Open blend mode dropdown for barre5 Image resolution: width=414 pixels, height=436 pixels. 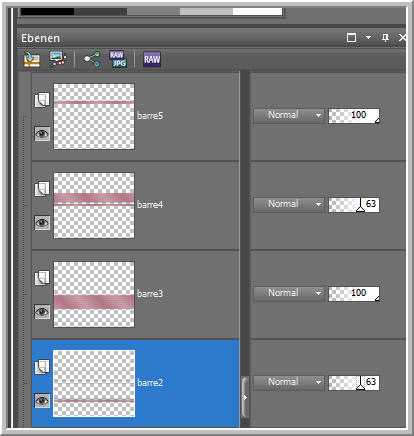[x=289, y=116]
